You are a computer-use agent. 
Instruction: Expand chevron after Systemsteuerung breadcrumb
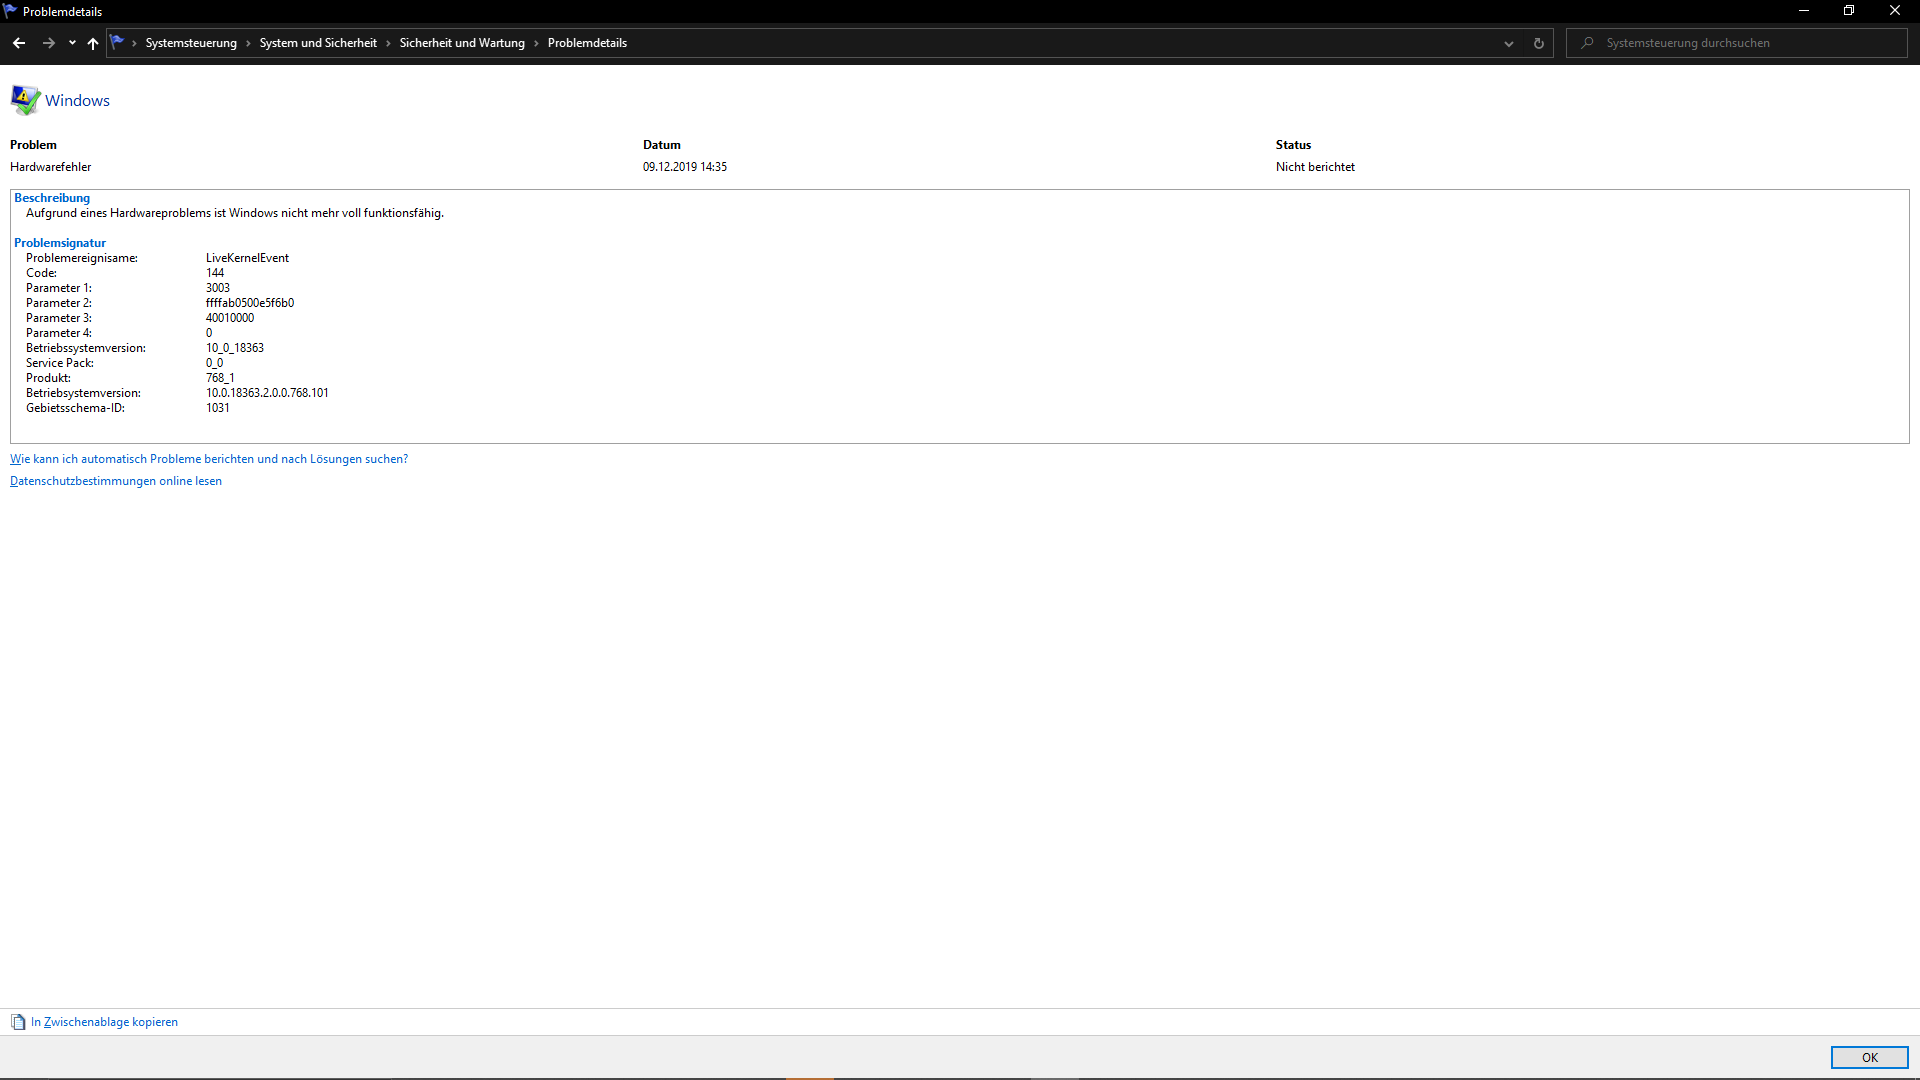248,43
